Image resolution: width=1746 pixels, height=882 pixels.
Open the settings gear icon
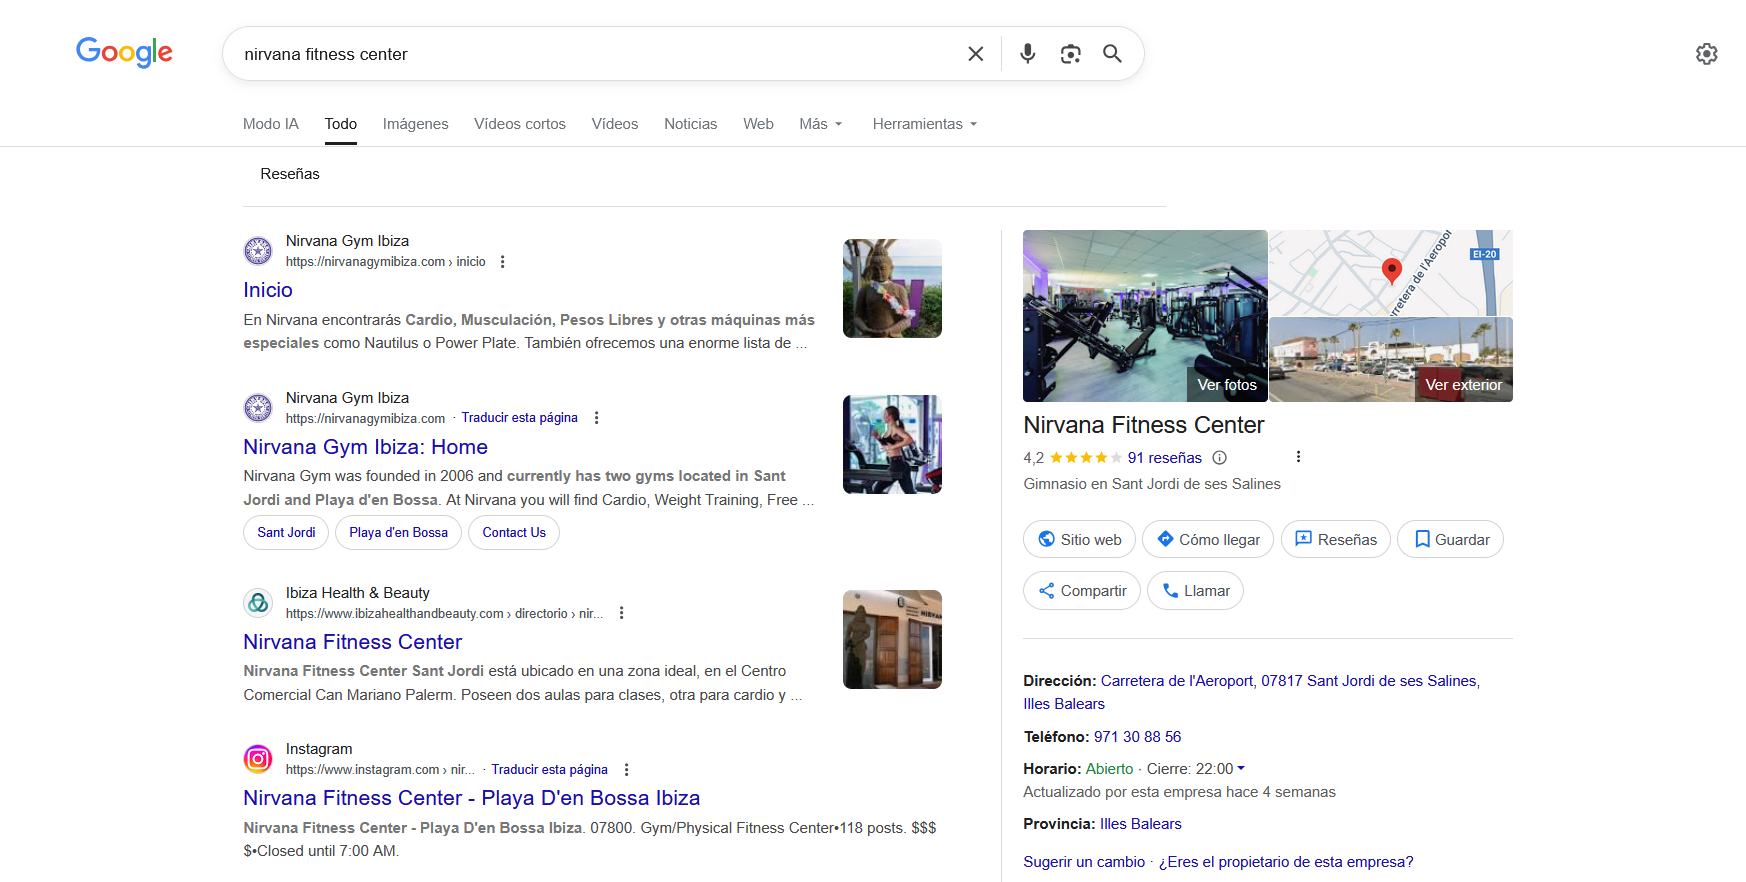click(1706, 54)
